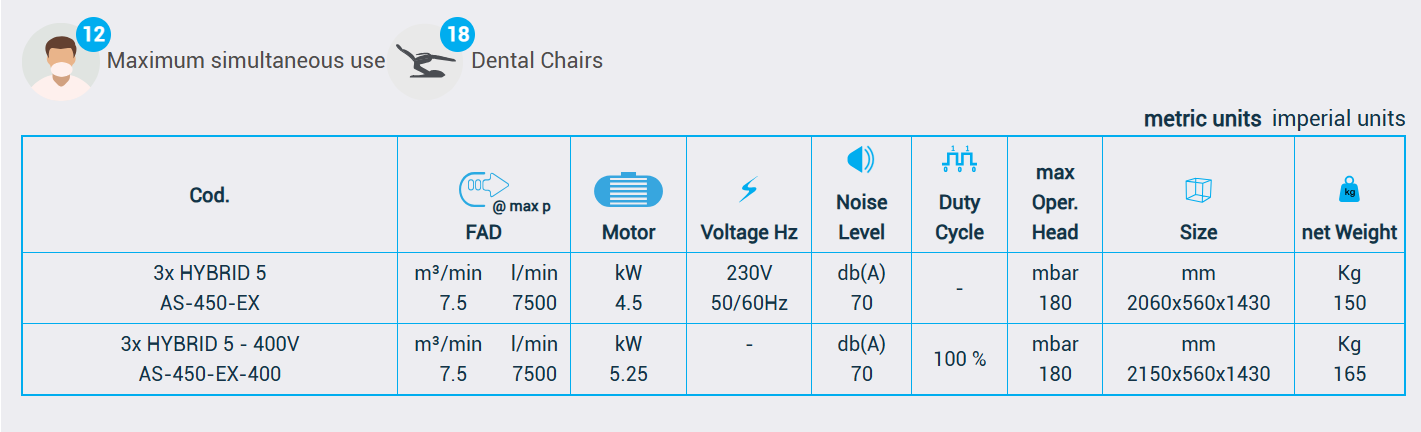Click the noise level speaker icon
This screenshot has width=1421, height=432.
pyautogui.click(x=860, y=159)
